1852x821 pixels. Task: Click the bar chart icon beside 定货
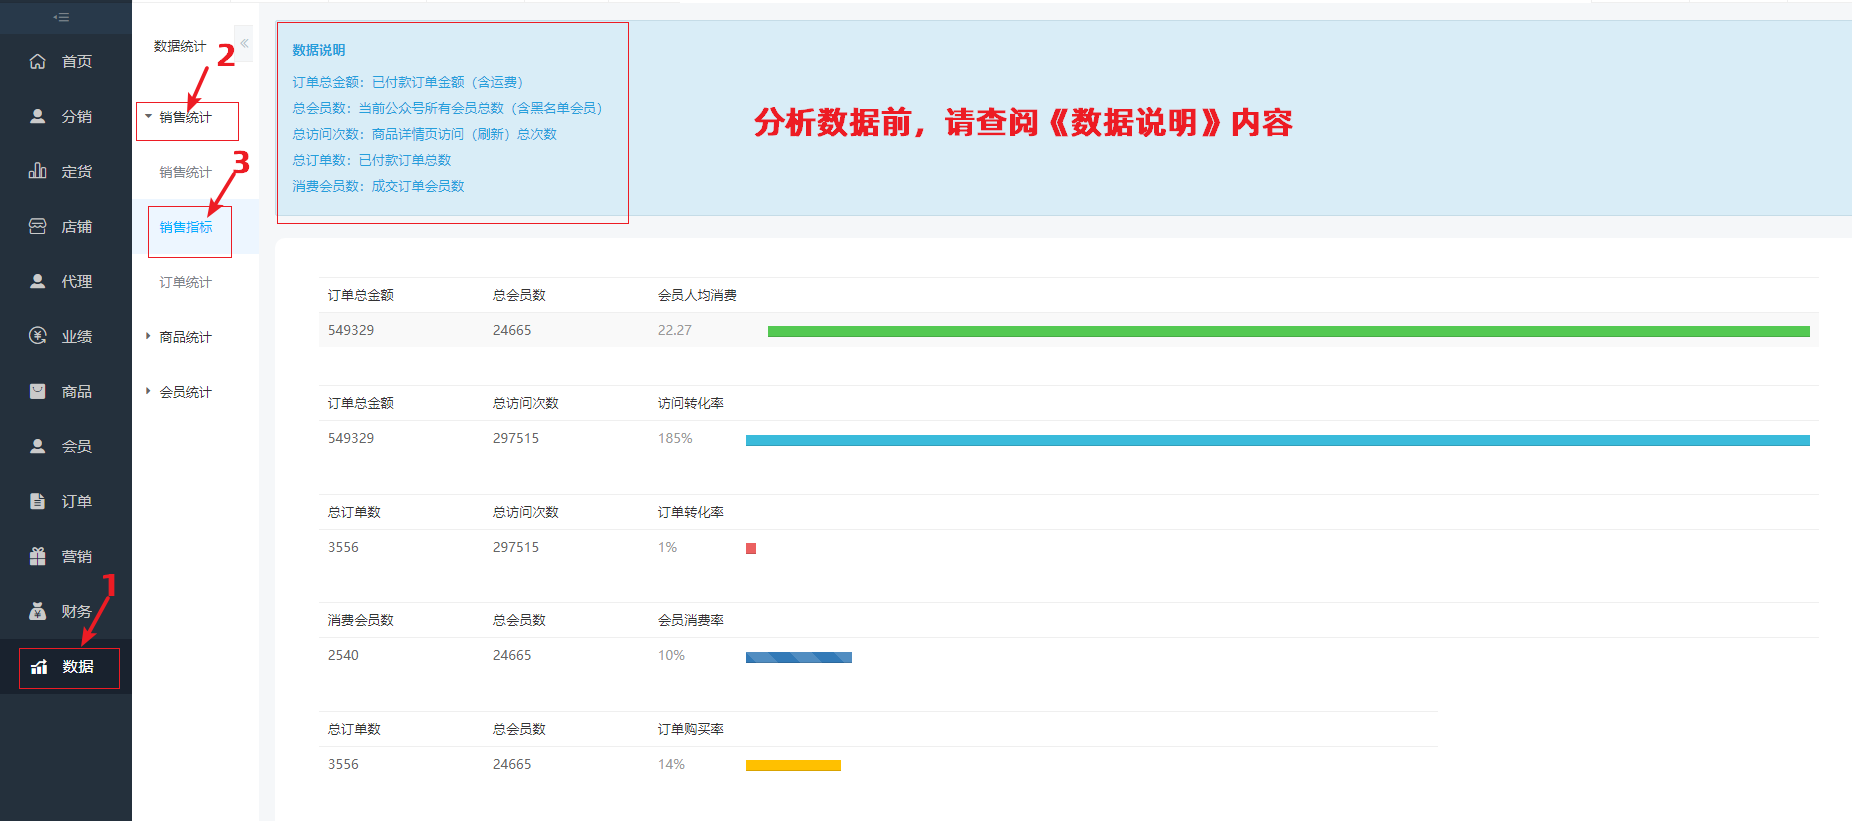tap(37, 171)
